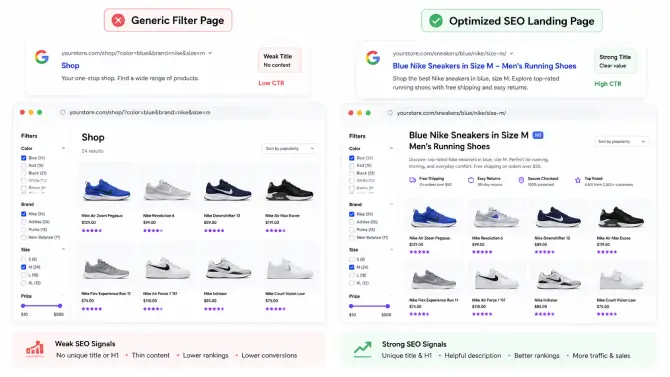Image resolution: width=670 pixels, height=377 pixels.
Task: Open the blue Nike Air Zoom Pegasus image in Shop page
Action: point(107,190)
